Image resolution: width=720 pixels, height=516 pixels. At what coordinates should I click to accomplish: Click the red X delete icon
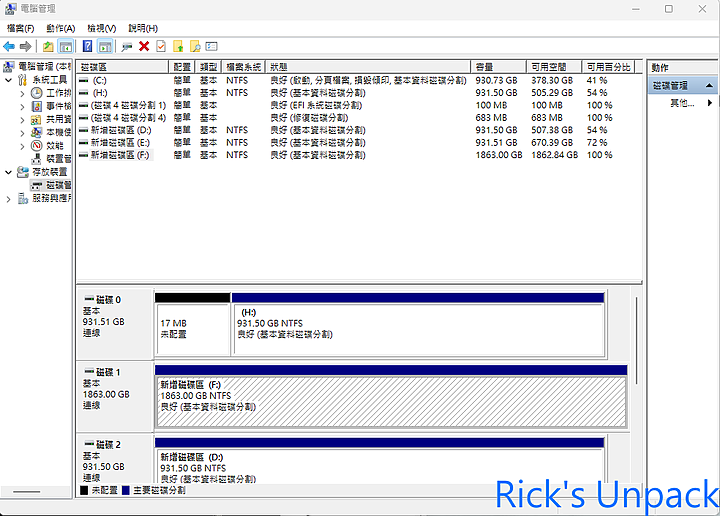(x=144, y=46)
